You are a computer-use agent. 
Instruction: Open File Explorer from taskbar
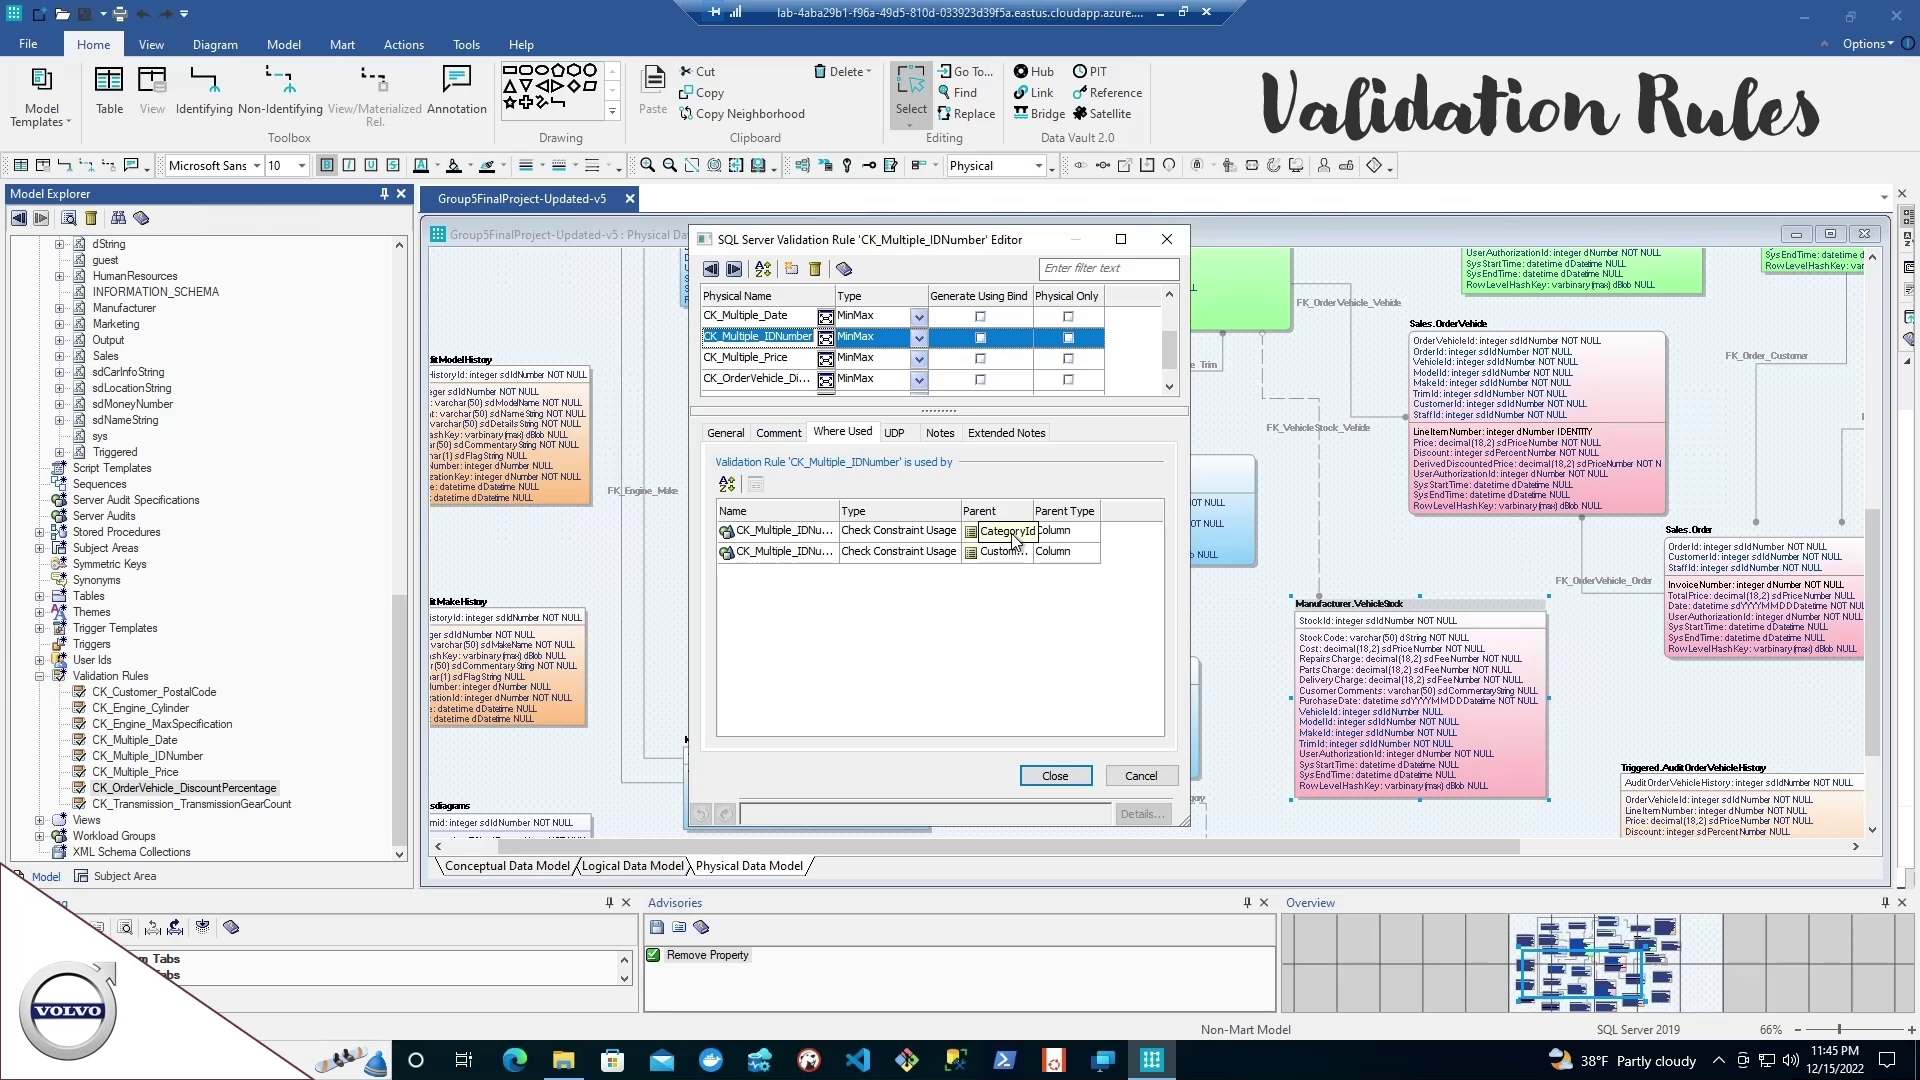(x=563, y=1060)
